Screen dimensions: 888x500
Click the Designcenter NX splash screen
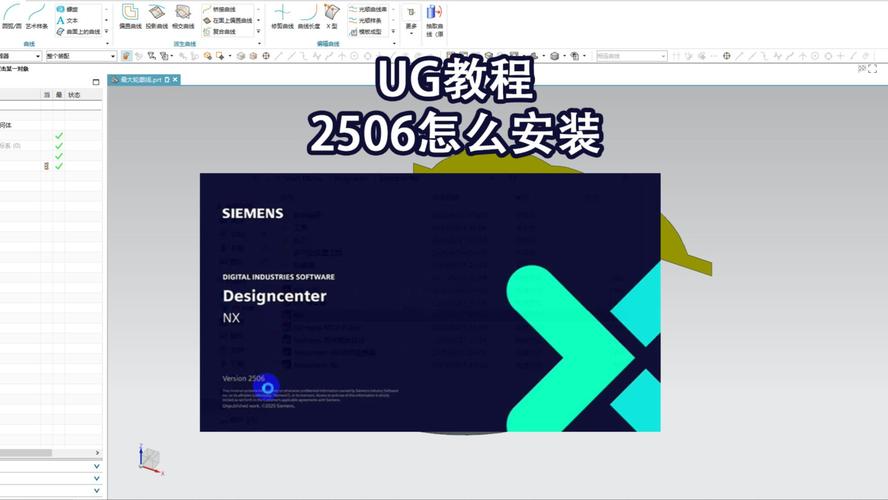pos(430,302)
